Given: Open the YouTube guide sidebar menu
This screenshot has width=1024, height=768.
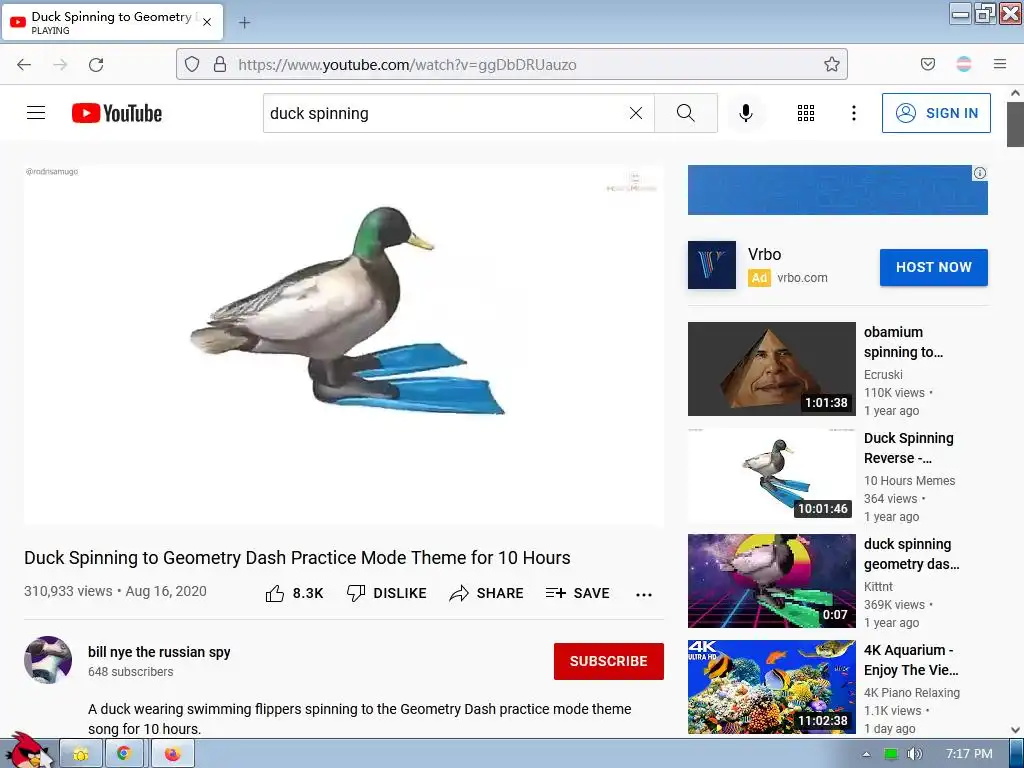Looking at the screenshot, I should (x=36, y=113).
